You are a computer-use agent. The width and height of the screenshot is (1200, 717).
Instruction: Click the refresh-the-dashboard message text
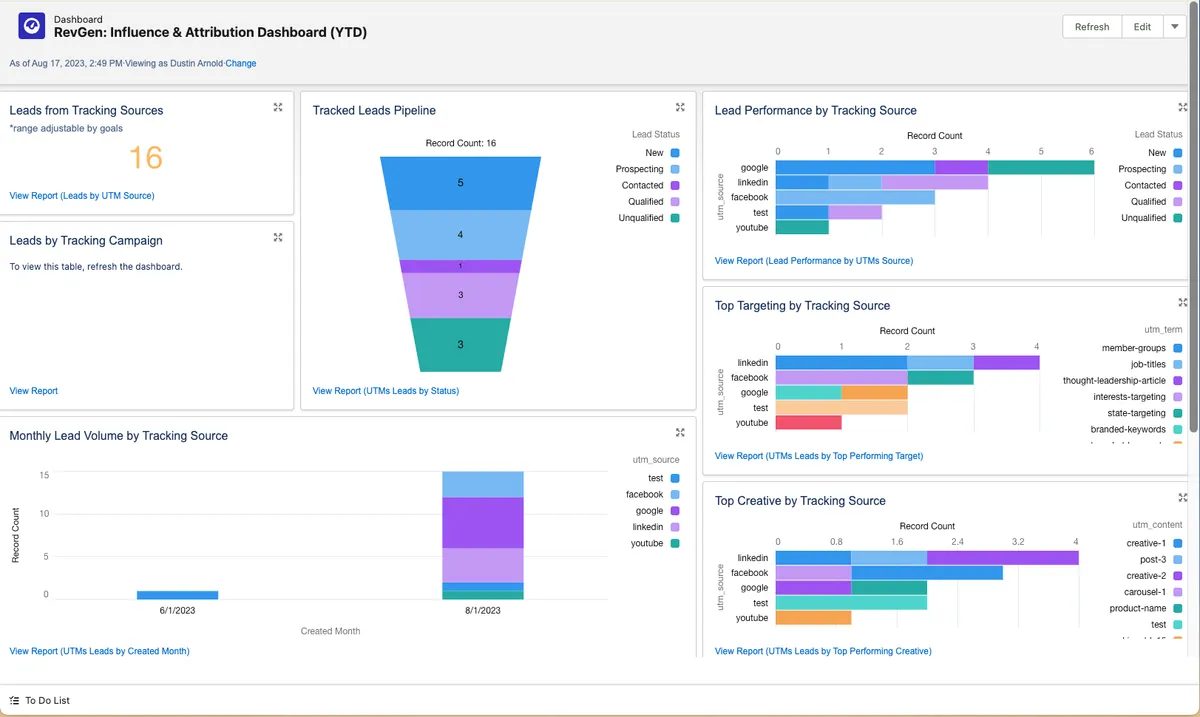coord(96,267)
